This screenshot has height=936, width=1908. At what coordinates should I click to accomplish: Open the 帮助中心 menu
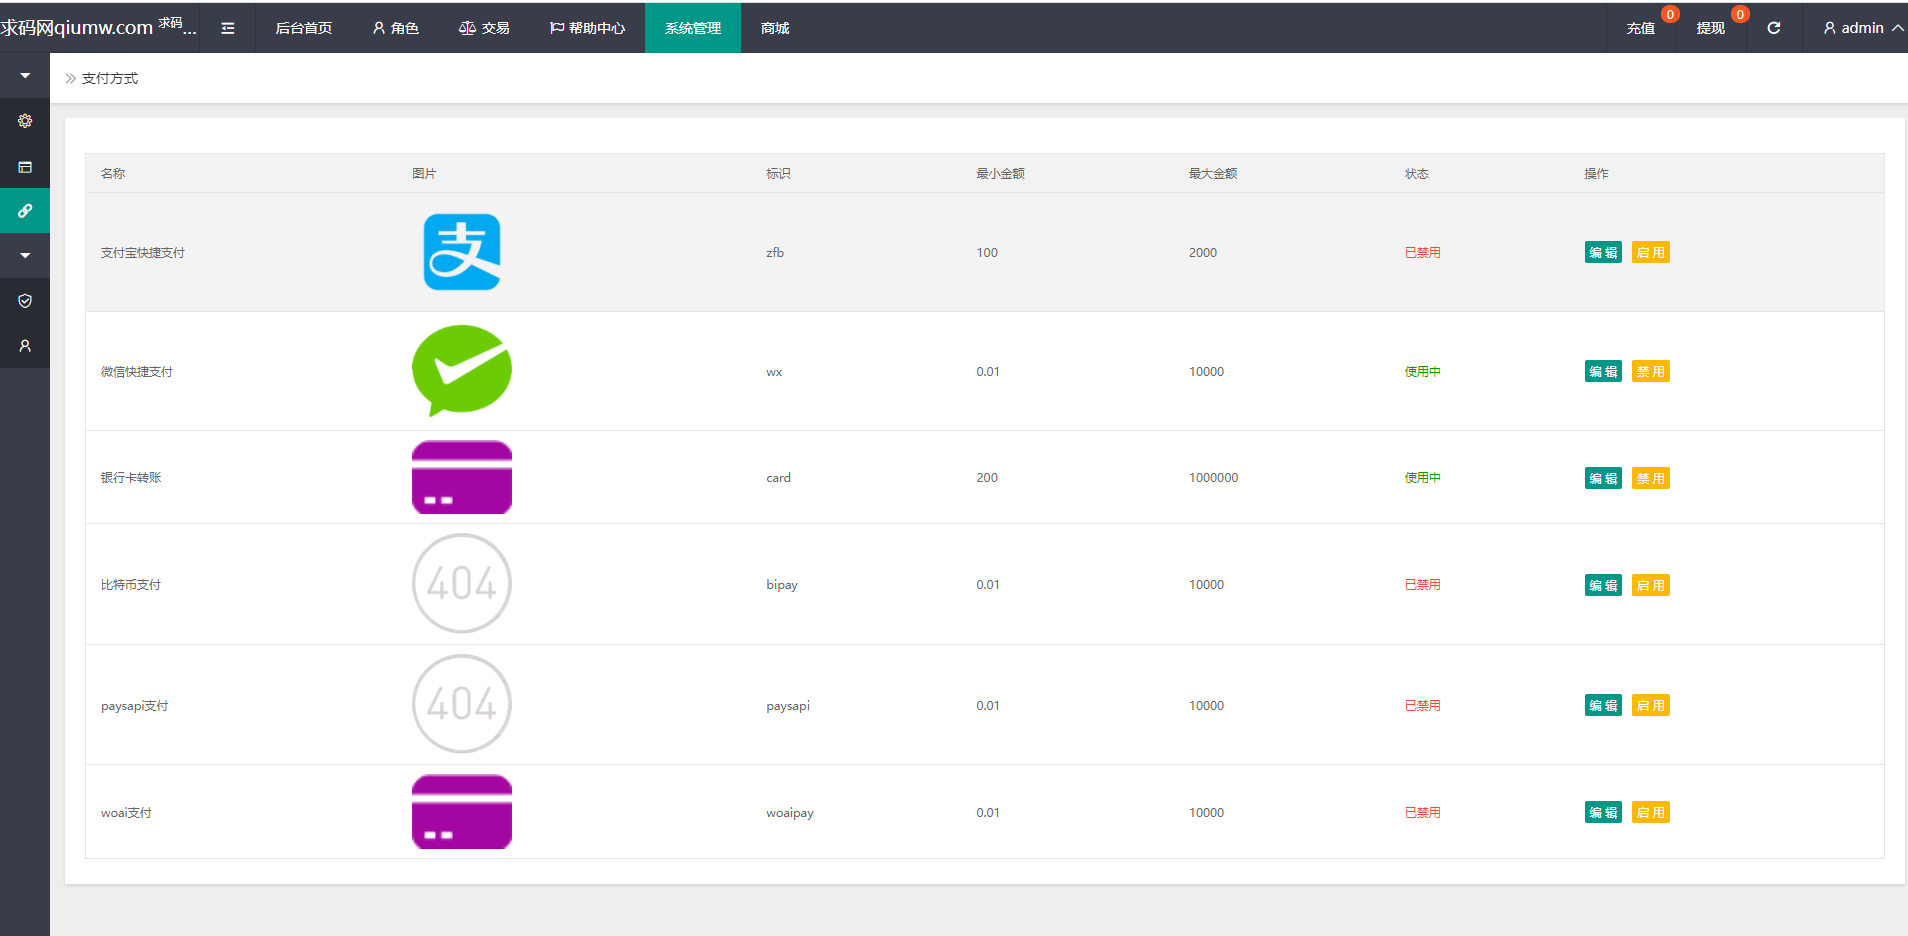[587, 28]
